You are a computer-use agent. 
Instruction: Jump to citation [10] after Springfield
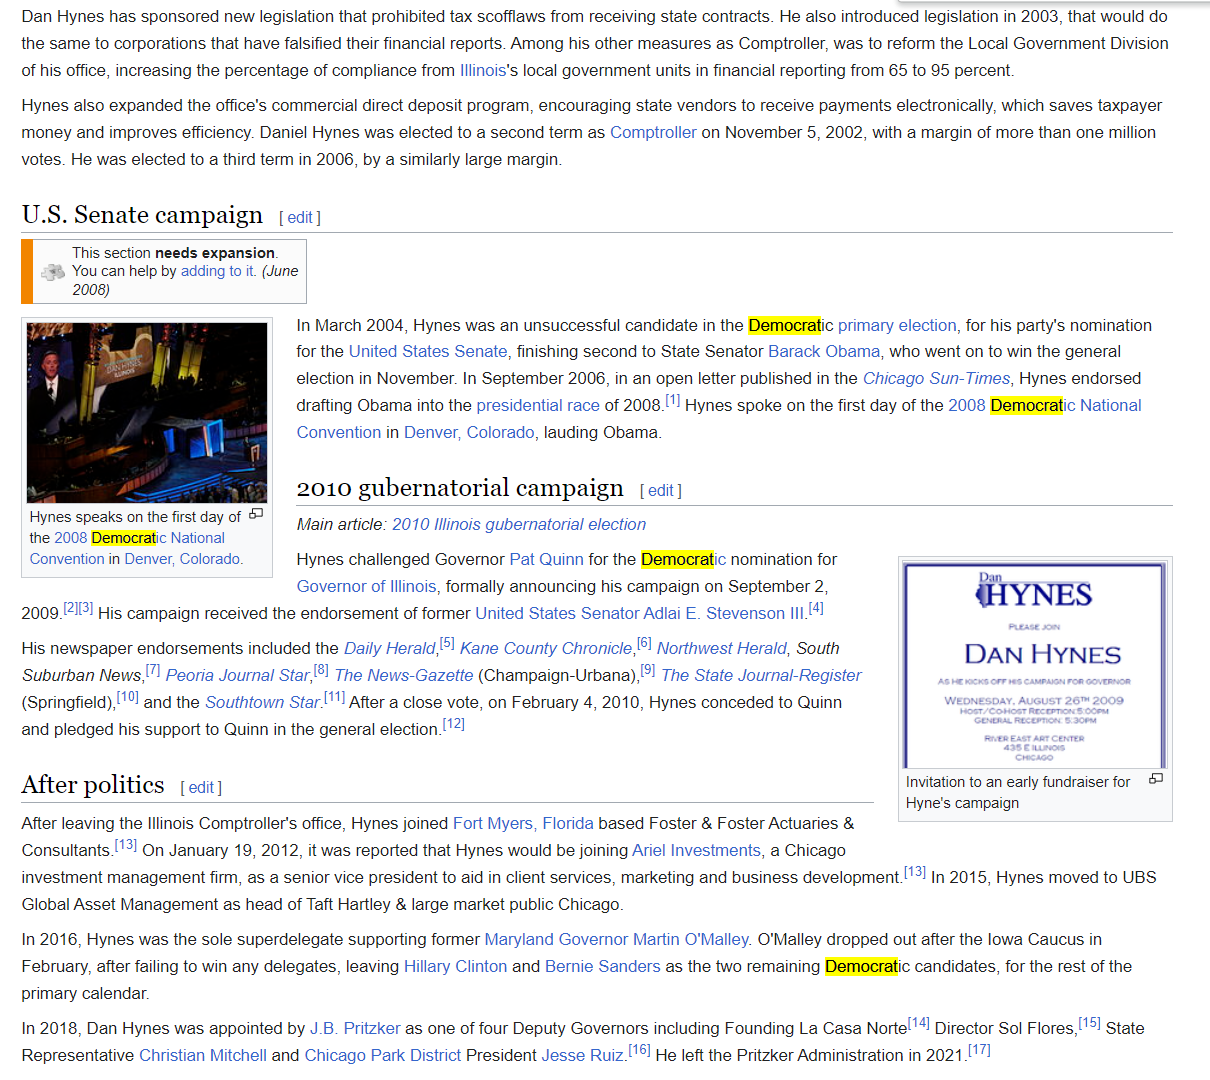click(127, 697)
